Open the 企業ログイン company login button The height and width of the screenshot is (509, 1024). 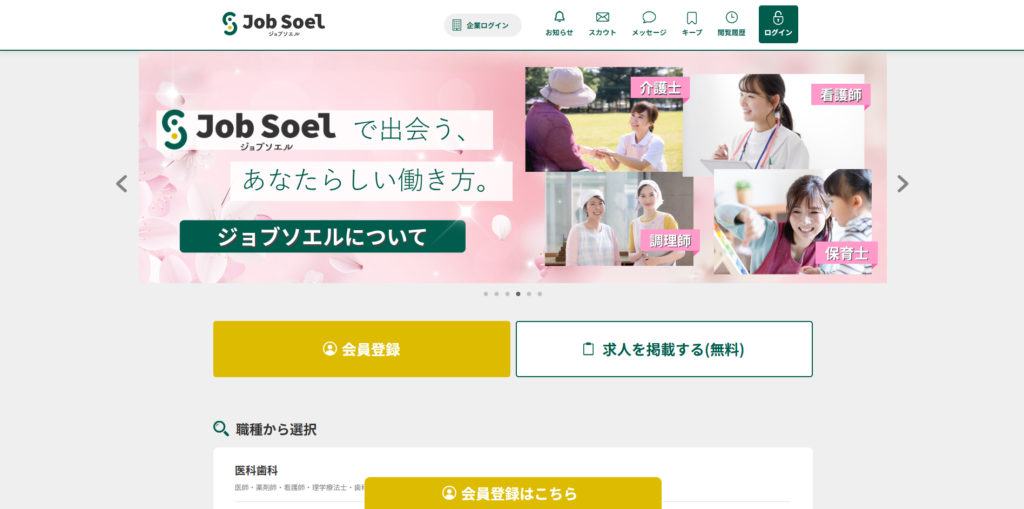tap(483, 25)
